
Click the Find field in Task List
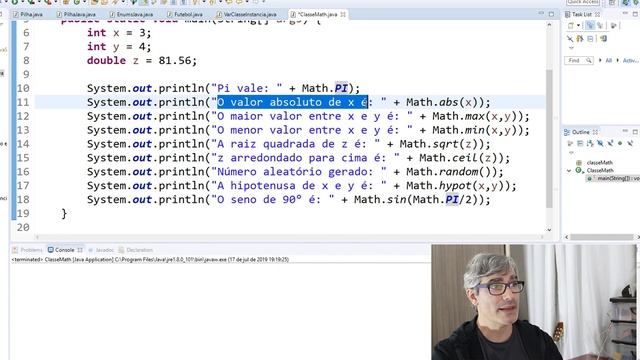click(x=579, y=60)
